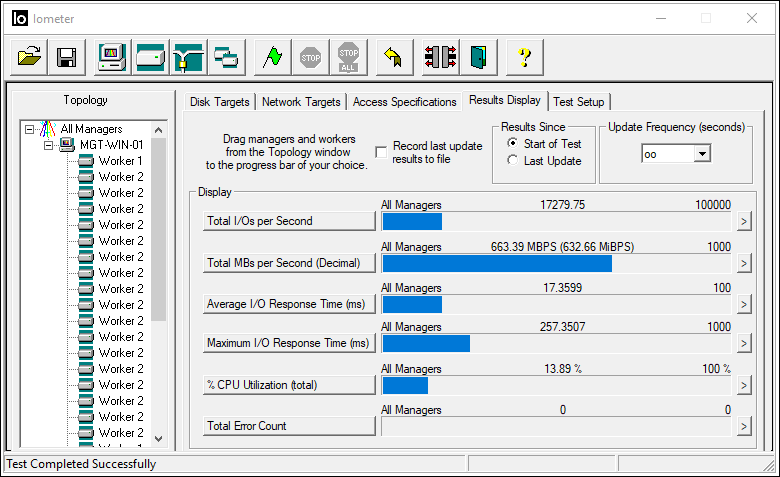Collapse the MGT-WIN-01 manager node
The width and height of the screenshot is (780, 477).
click(47, 145)
